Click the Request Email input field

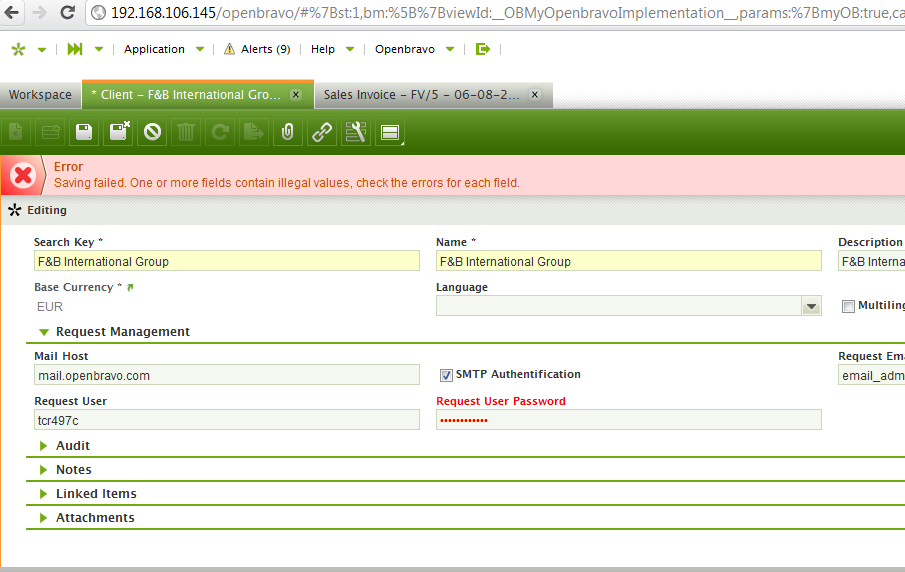(x=872, y=375)
